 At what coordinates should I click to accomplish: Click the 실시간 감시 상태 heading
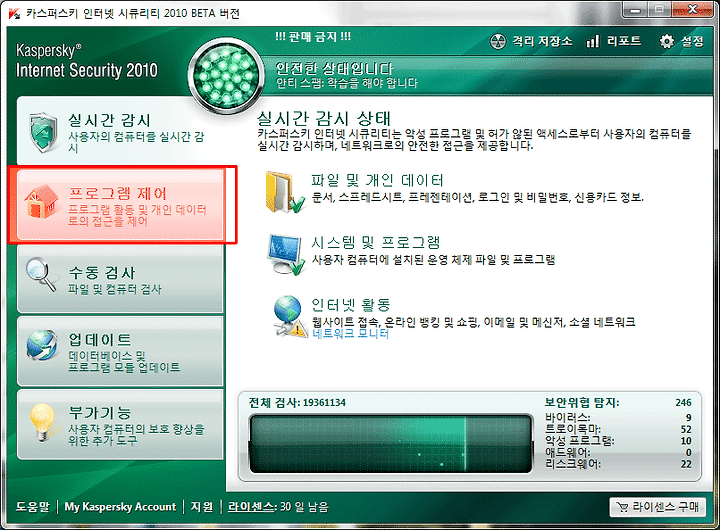click(x=324, y=118)
